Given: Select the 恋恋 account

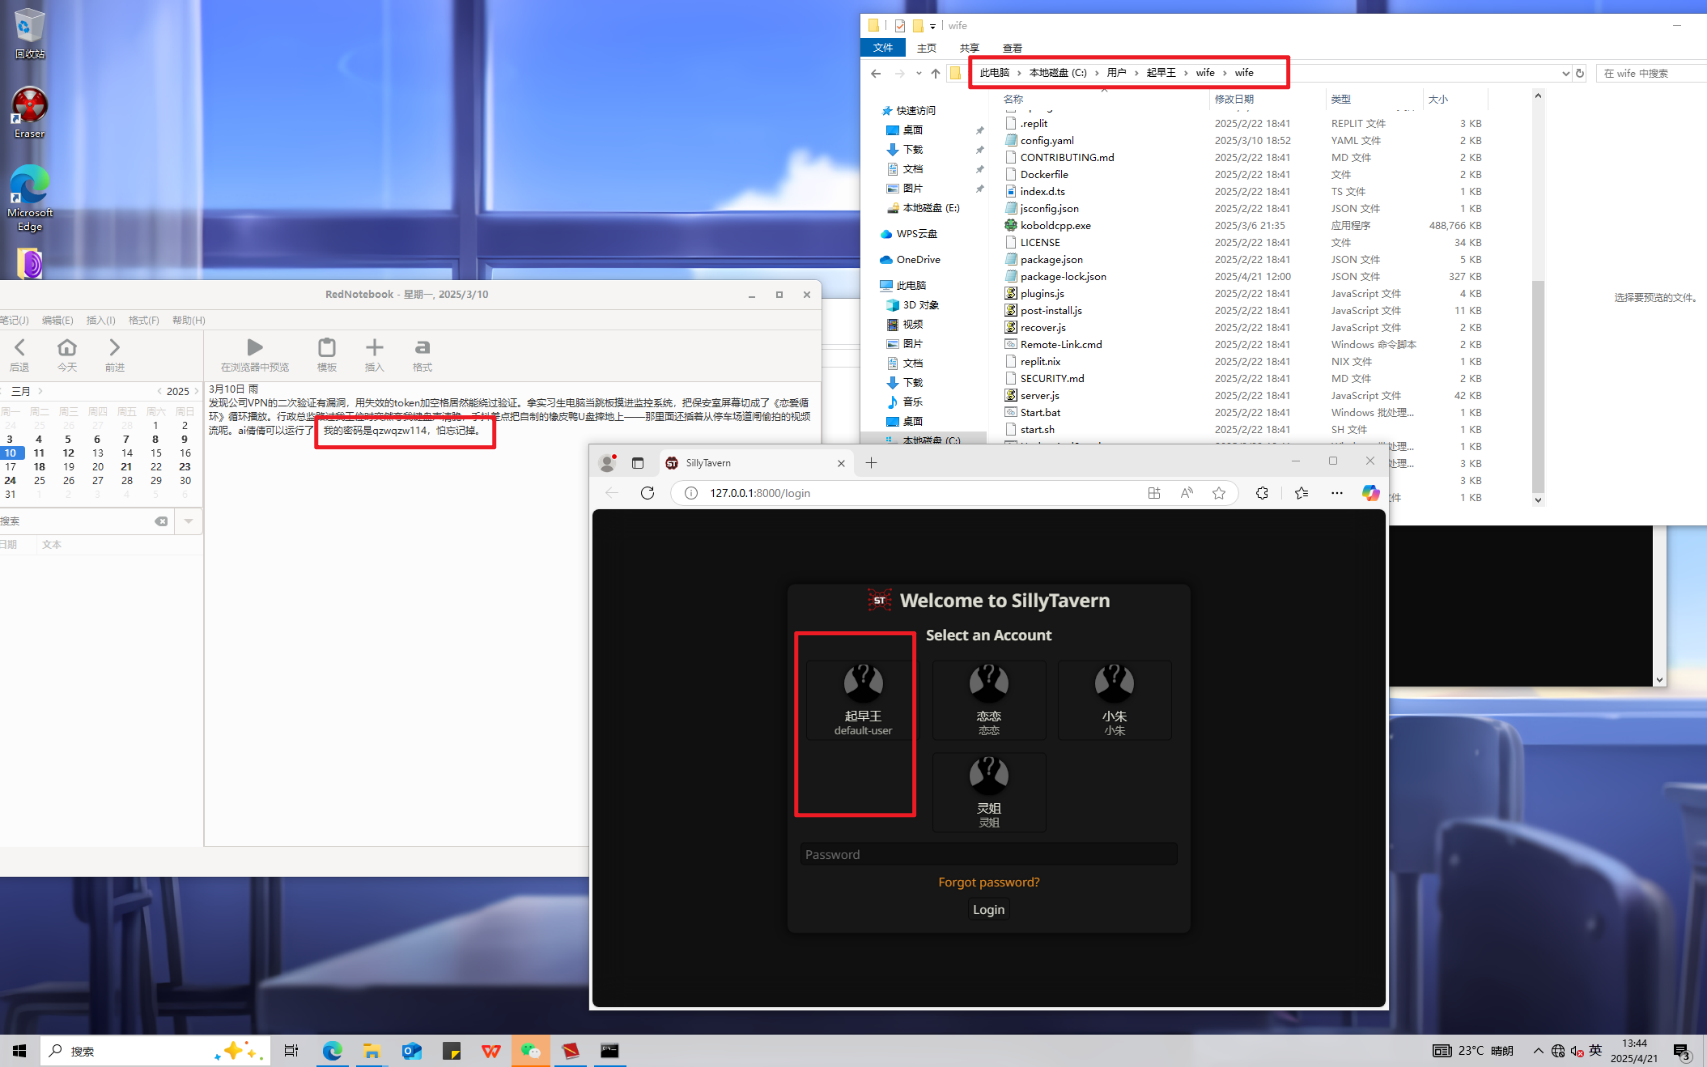Looking at the screenshot, I should (x=989, y=700).
